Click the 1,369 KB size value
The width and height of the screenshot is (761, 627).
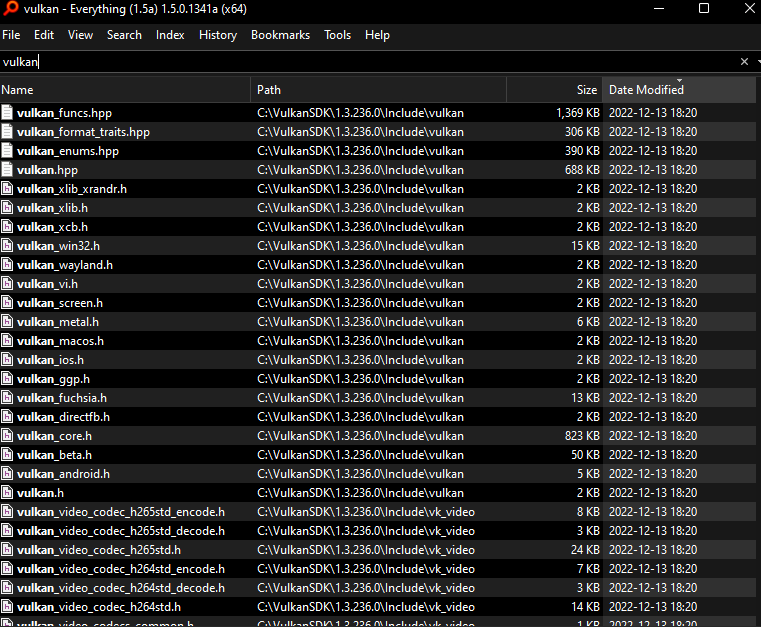(578, 113)
